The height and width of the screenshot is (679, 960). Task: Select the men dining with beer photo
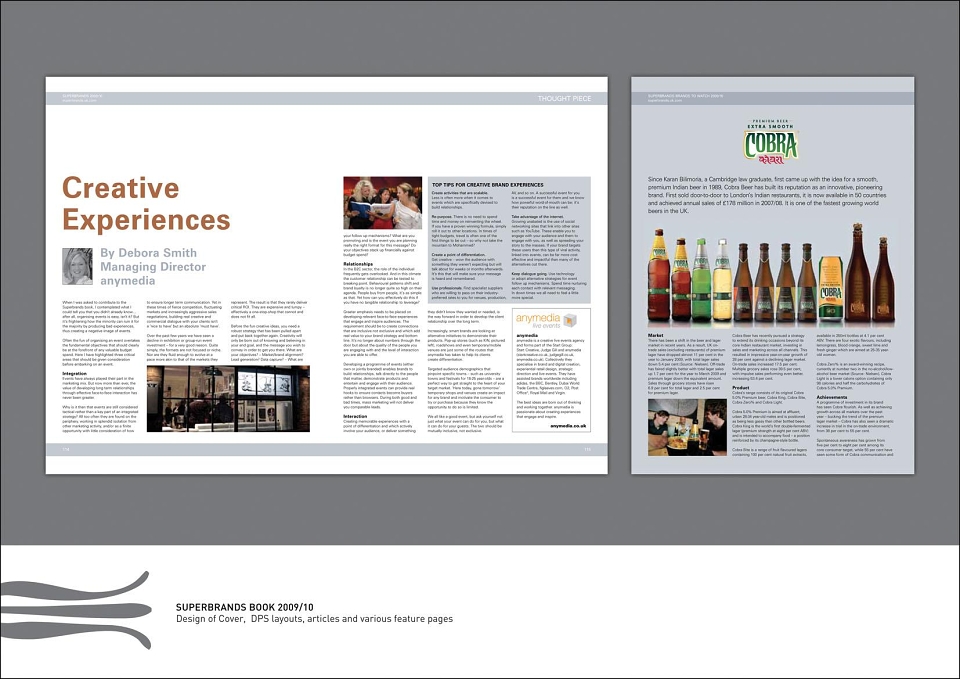point(688,427)
